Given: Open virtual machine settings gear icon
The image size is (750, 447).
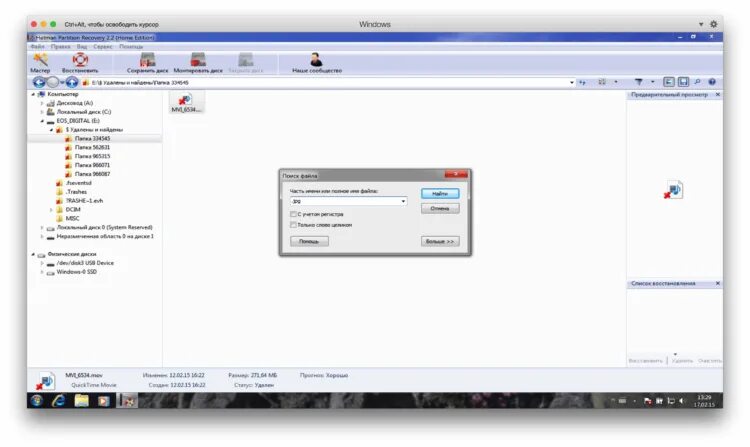Looking at the screenshot, I should coord(713,24).
